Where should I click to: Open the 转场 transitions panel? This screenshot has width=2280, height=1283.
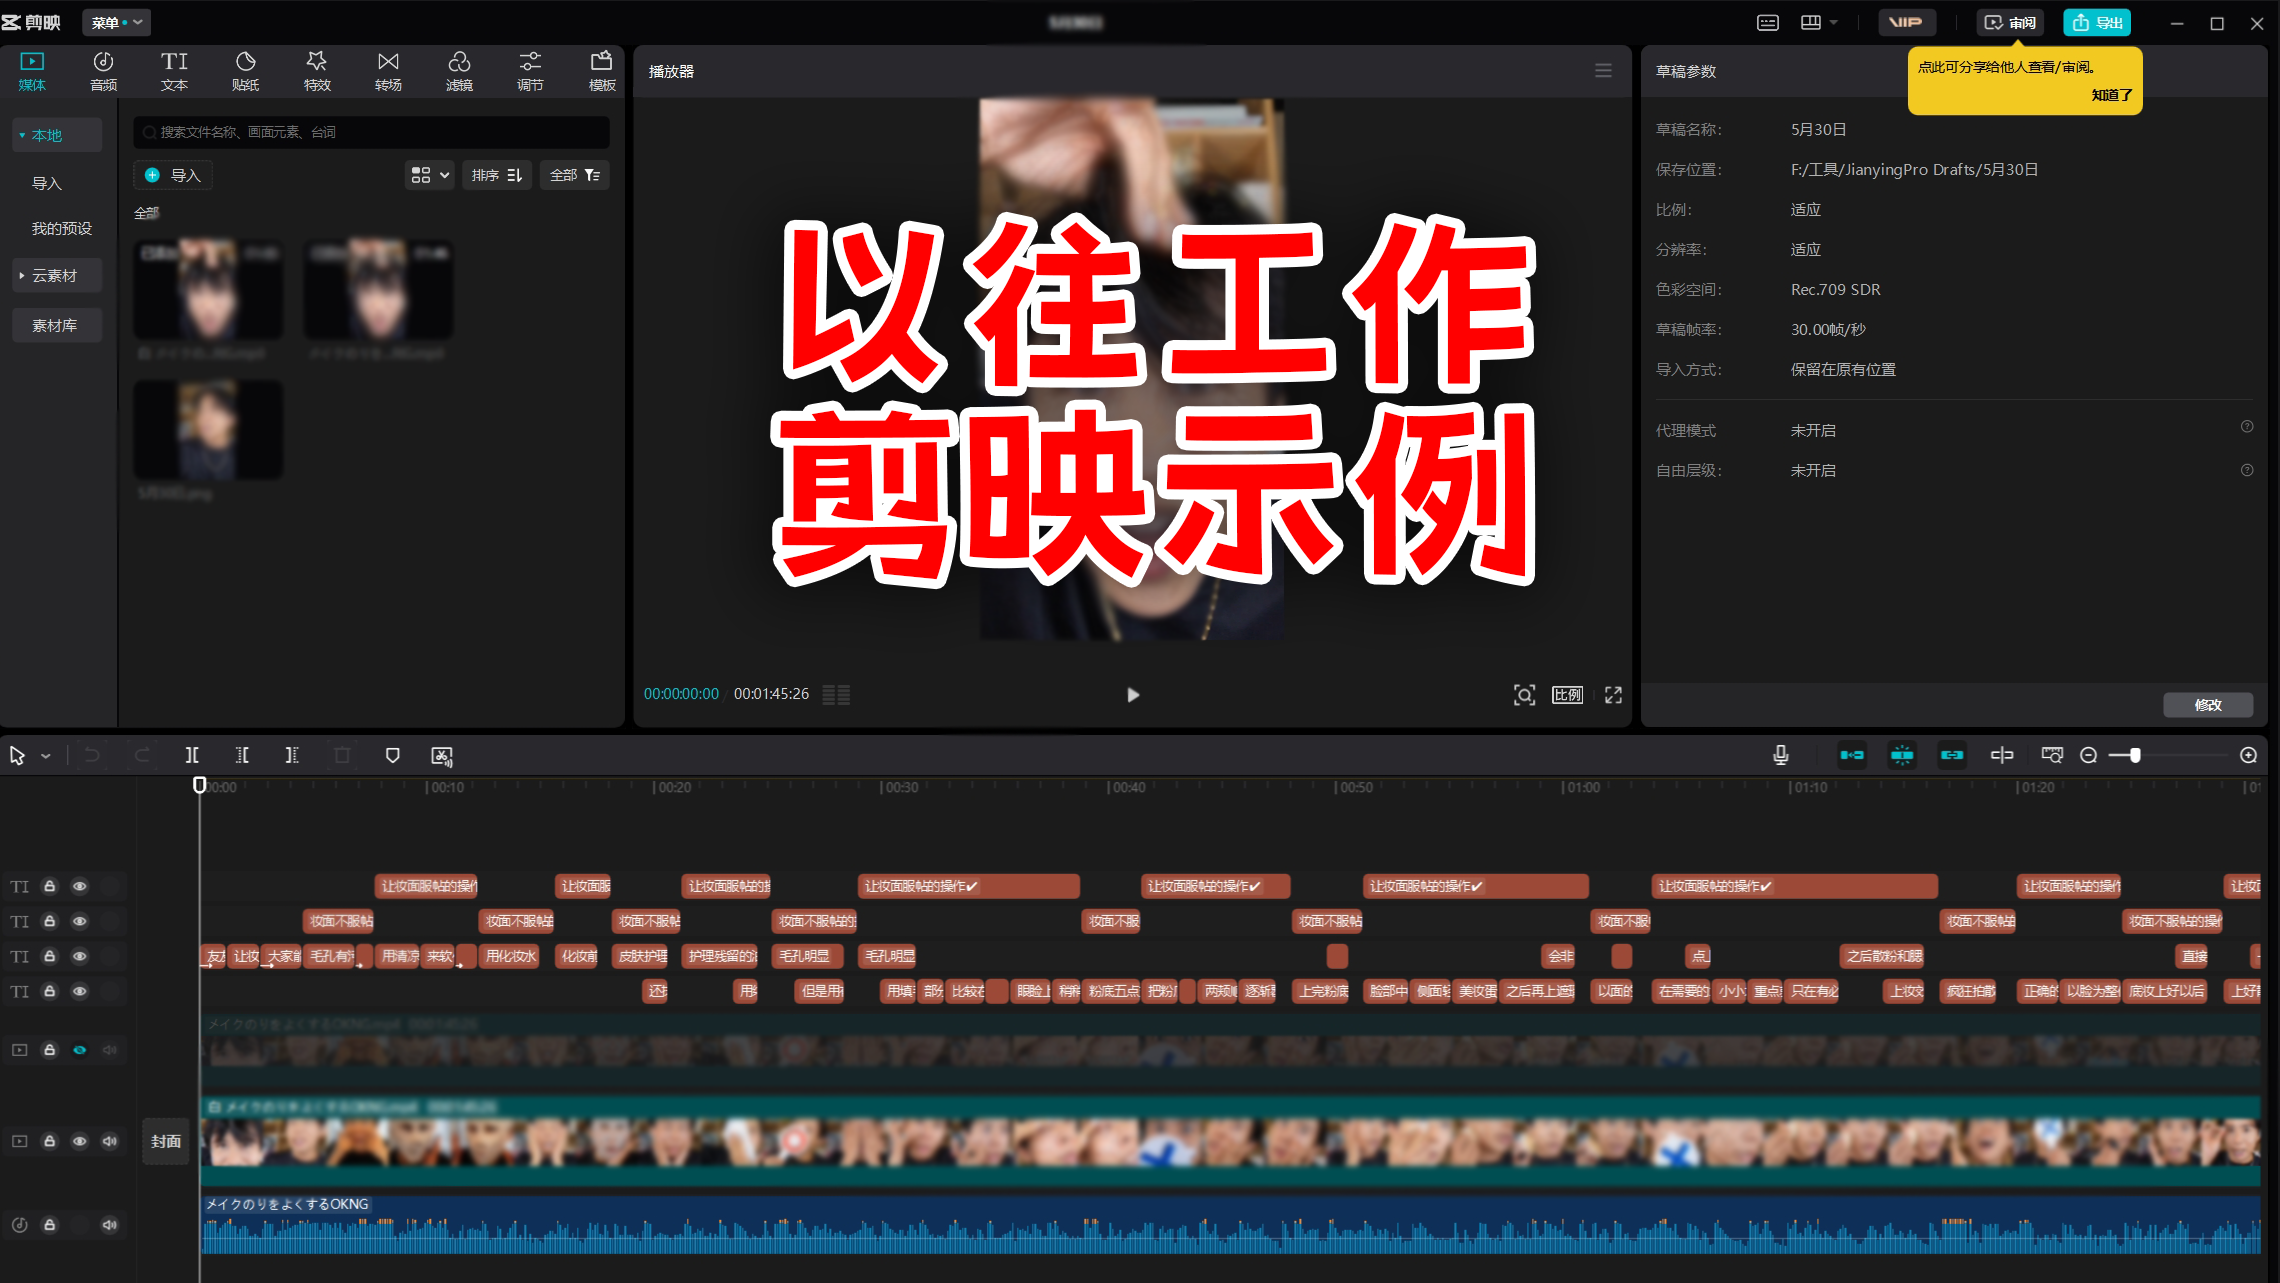point(388,71)
